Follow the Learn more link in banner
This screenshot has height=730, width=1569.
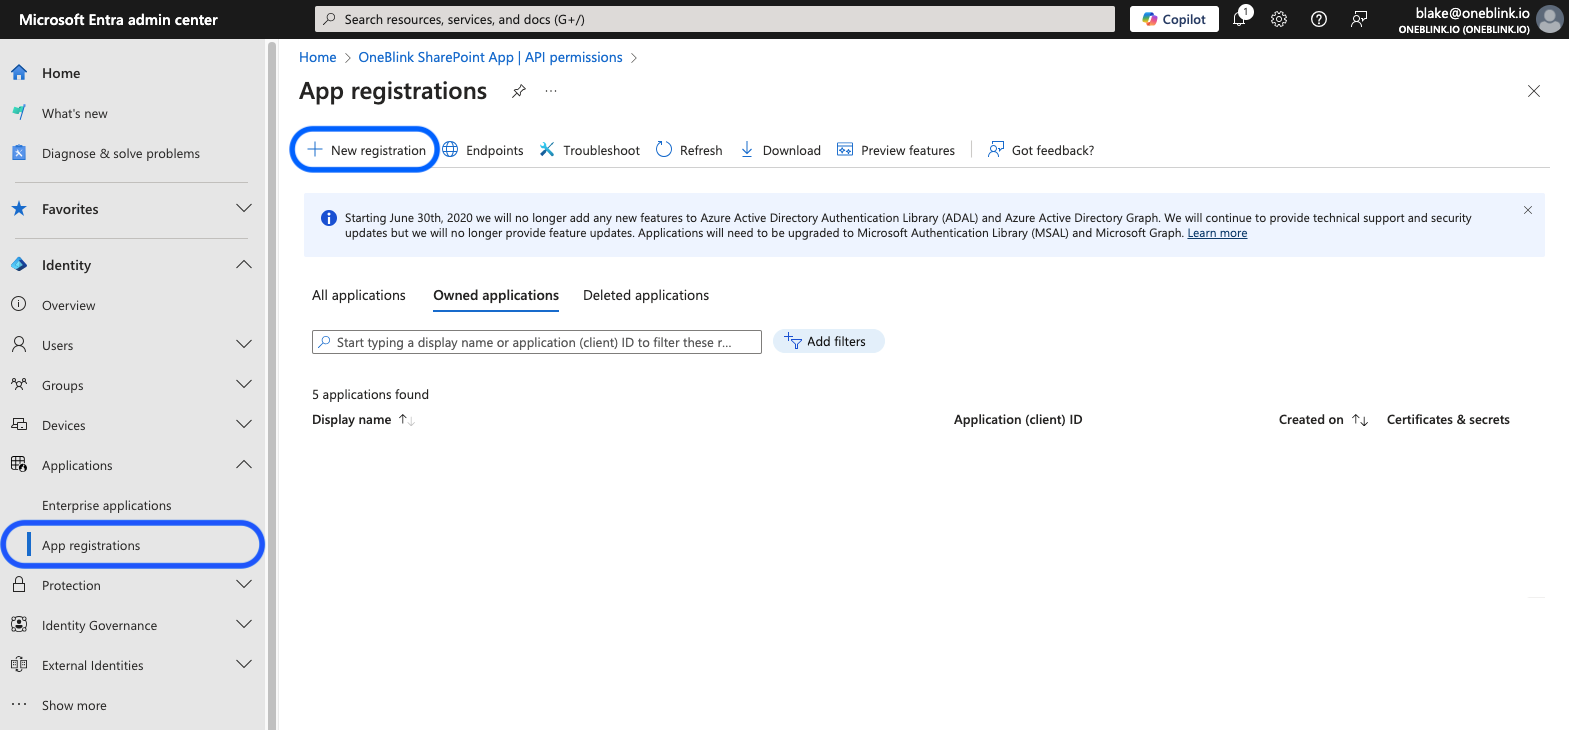[1217, 233]
